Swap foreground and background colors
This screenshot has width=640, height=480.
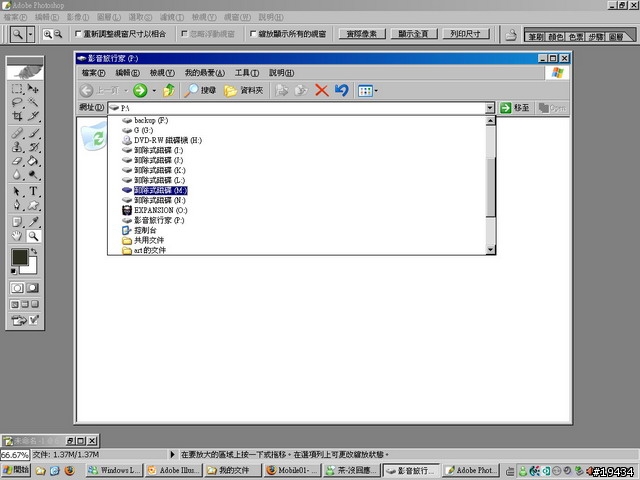point(34,251)
